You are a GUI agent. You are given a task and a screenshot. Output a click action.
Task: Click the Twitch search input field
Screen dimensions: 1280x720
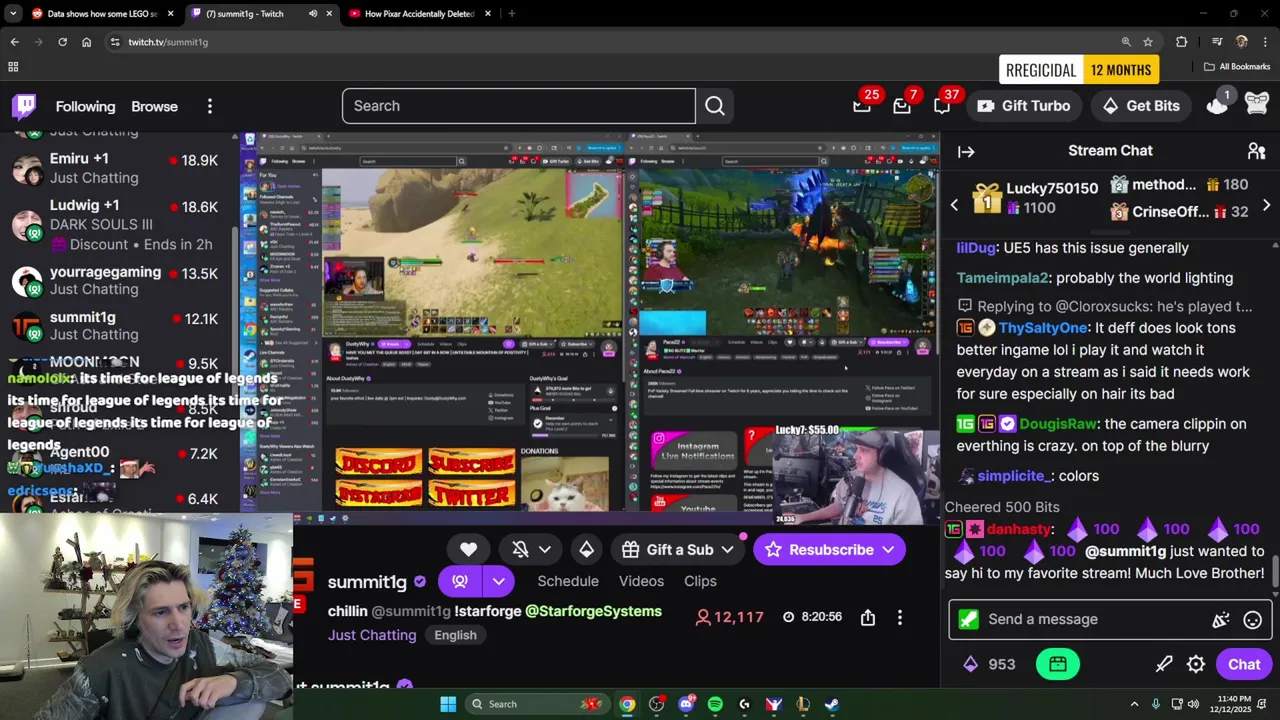click(x=518, y=106)
